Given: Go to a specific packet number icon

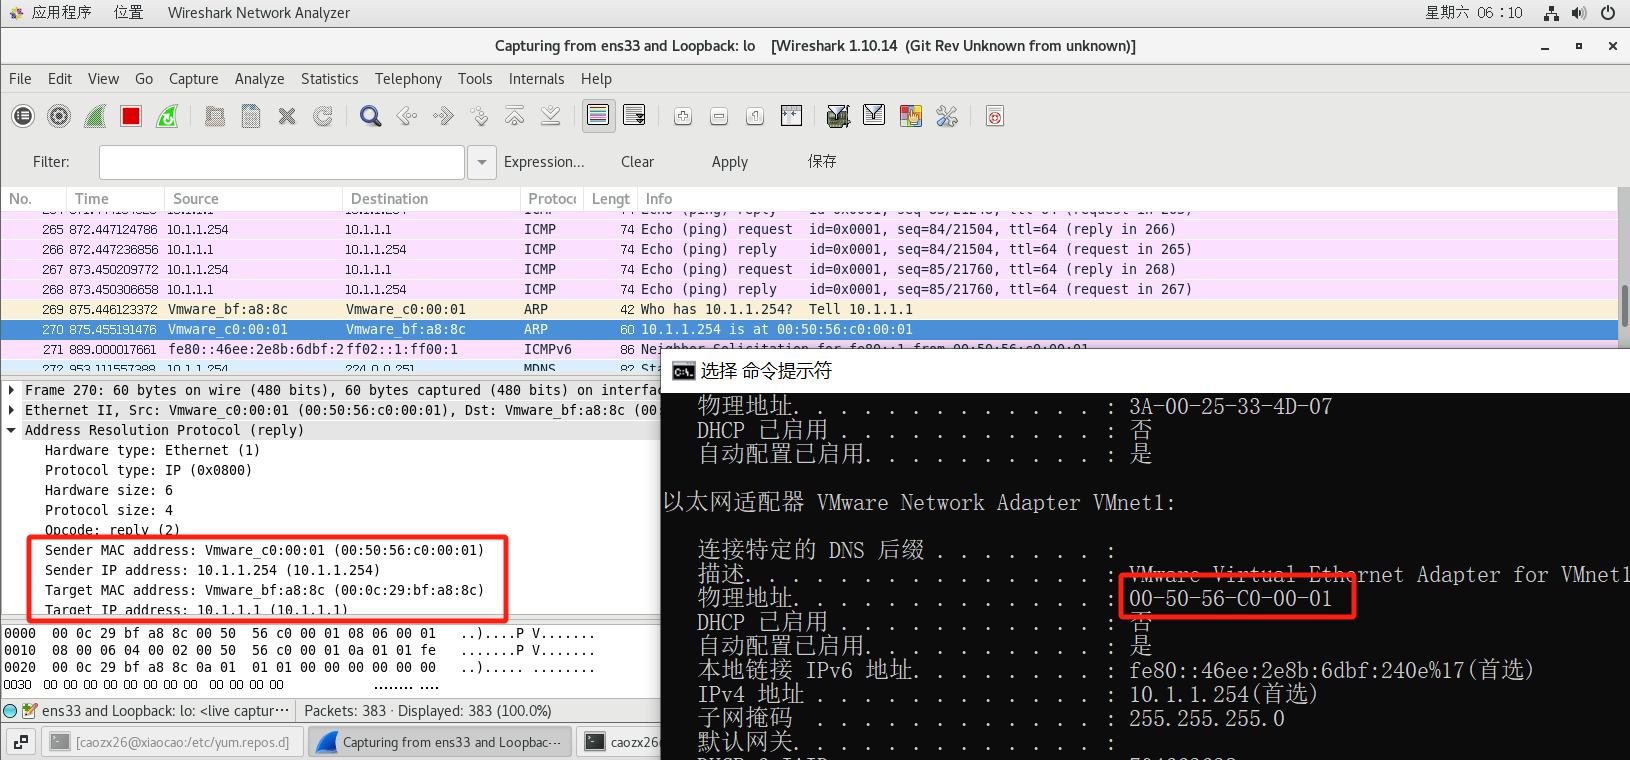Looking at the screenshot, I should [479, 116].
